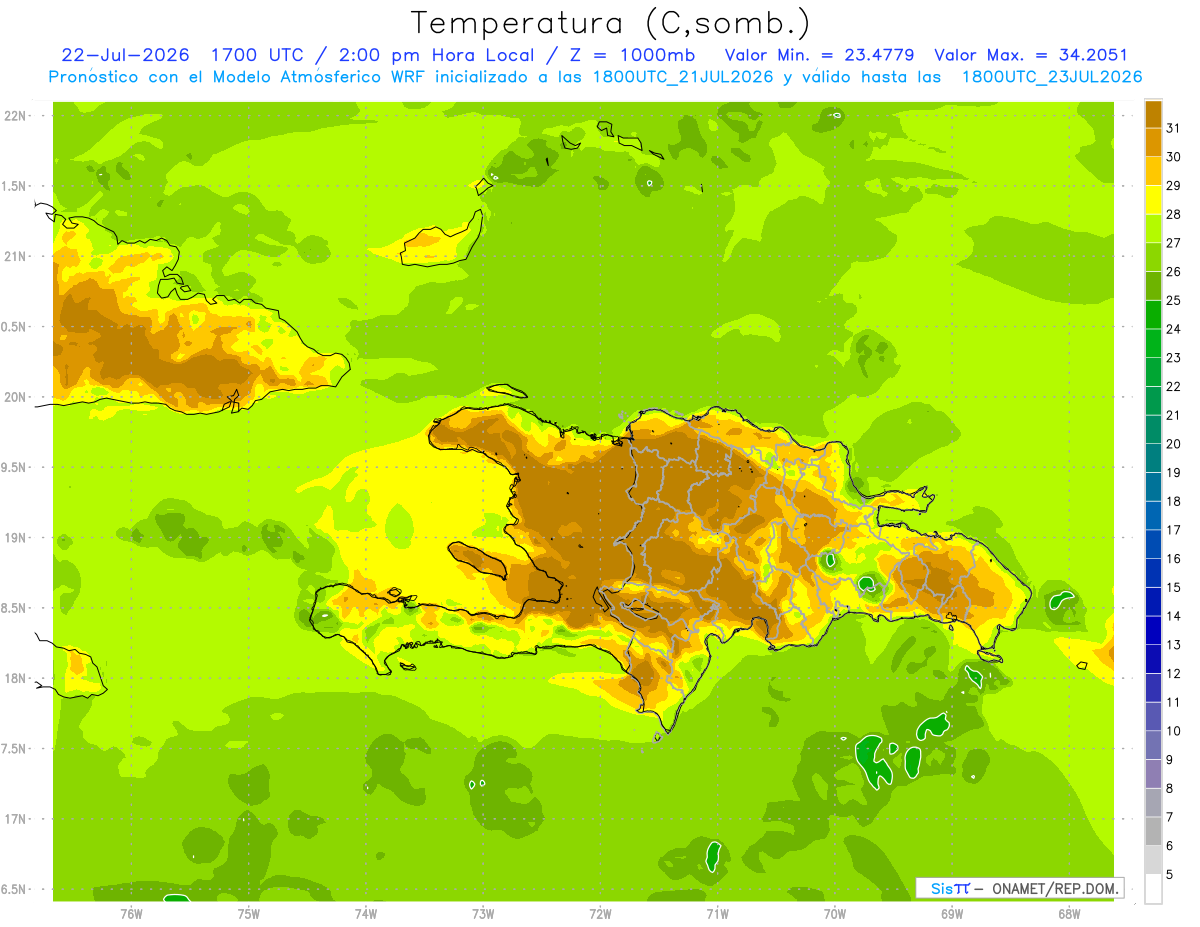Click the legend value label "27"
This screenshot has width=1200, height=927.
1174,243
